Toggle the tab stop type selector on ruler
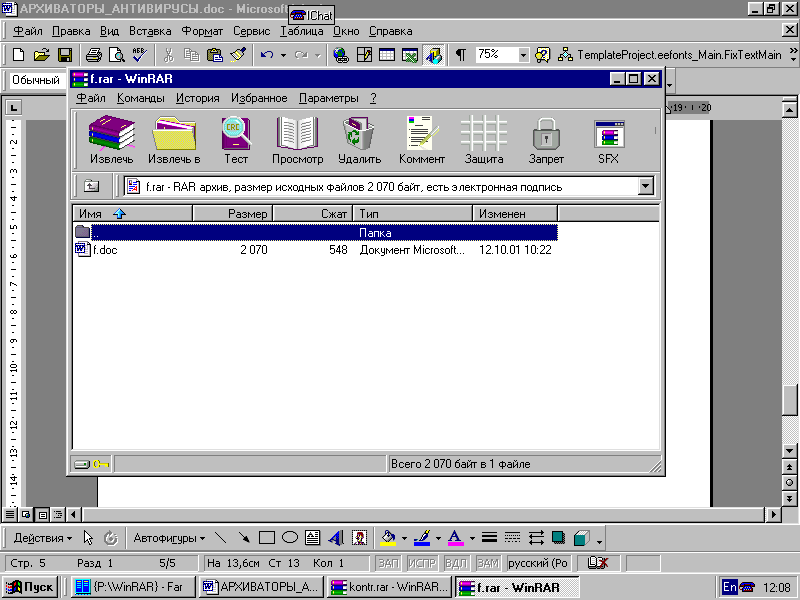The width and height of the screenshot is (800, 600). coord(13,107)
